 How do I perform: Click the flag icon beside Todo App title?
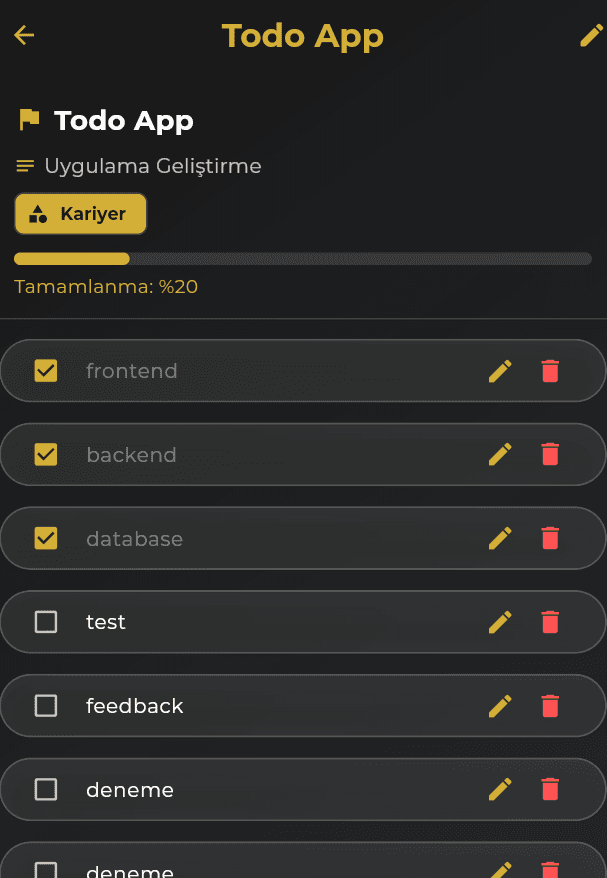(x=29, y=119)
